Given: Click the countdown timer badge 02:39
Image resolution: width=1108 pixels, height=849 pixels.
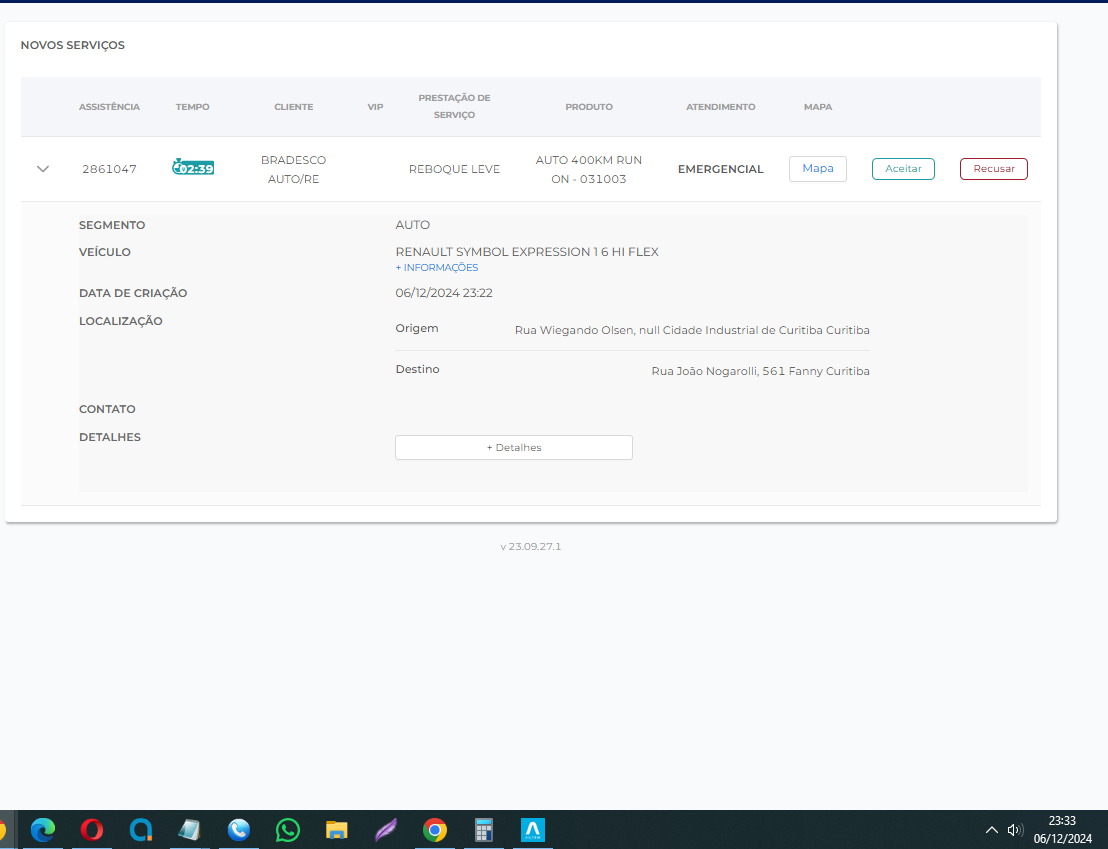Looking at the screenshot, I should click(193, 168).
